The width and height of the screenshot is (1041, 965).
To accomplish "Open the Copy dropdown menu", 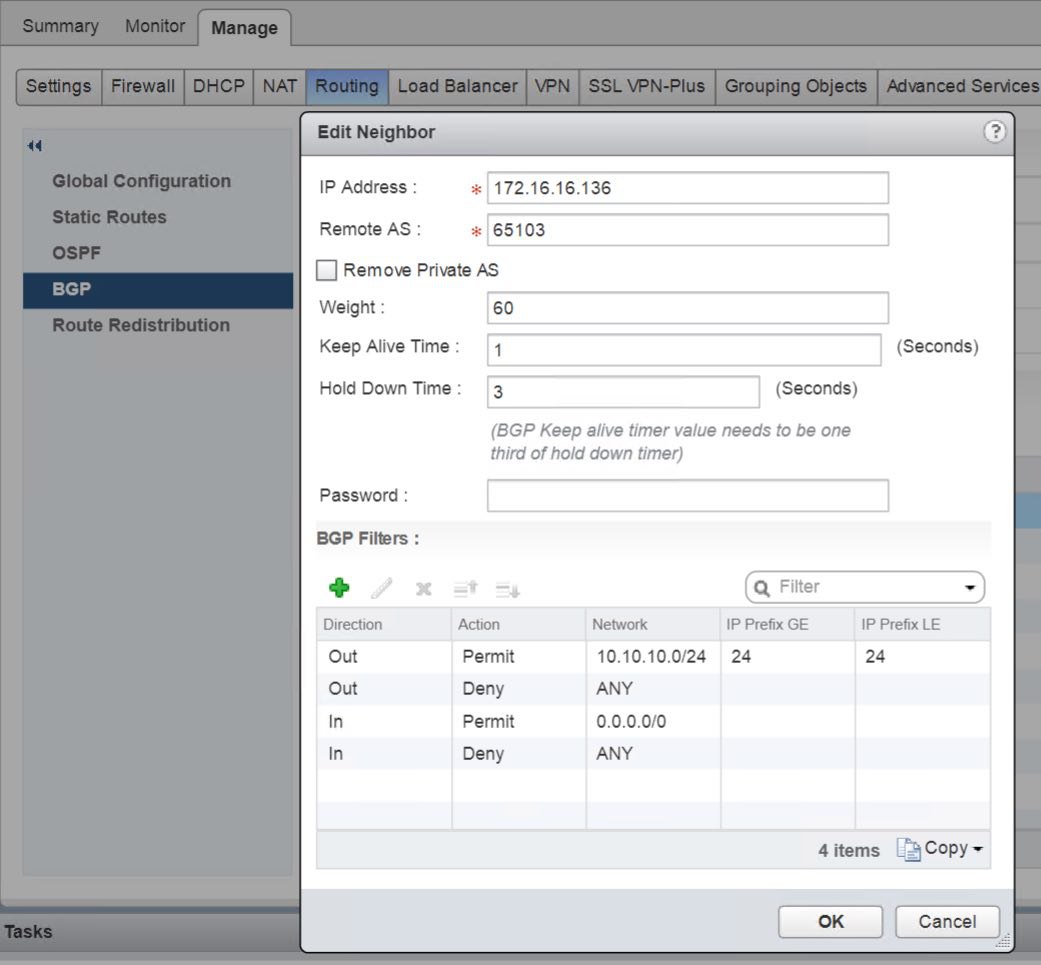I will coord(940,849).
